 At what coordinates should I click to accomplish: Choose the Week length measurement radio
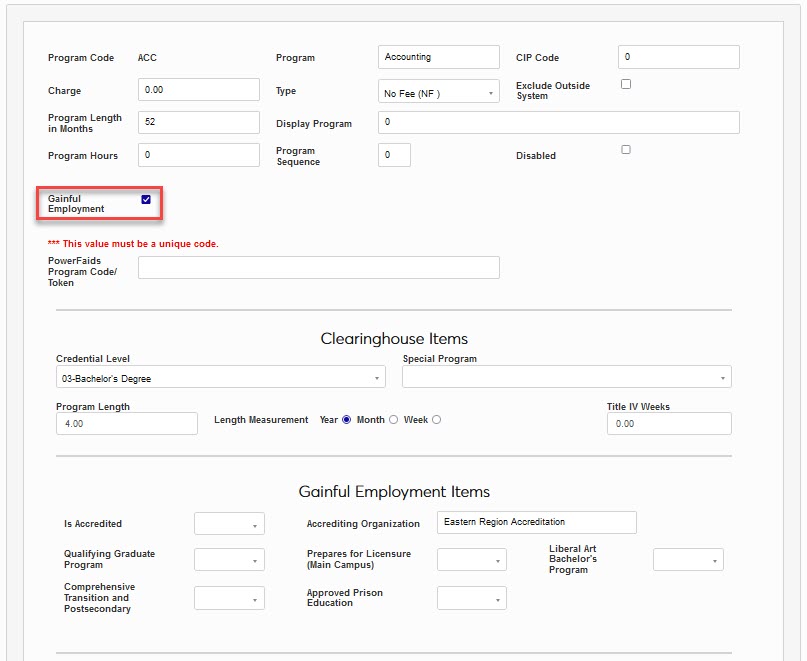(x=436, y=420)
